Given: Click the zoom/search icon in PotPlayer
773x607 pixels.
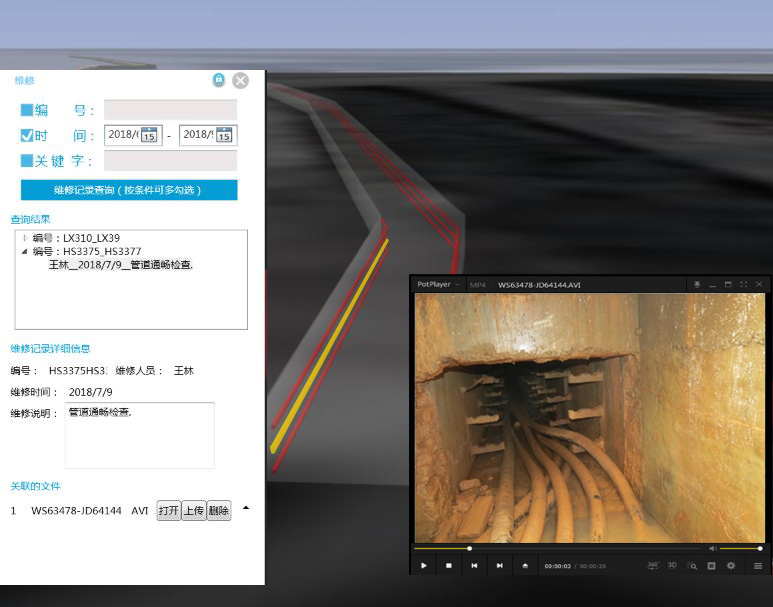Looking at the screenshot, I should tap(692, 566).
